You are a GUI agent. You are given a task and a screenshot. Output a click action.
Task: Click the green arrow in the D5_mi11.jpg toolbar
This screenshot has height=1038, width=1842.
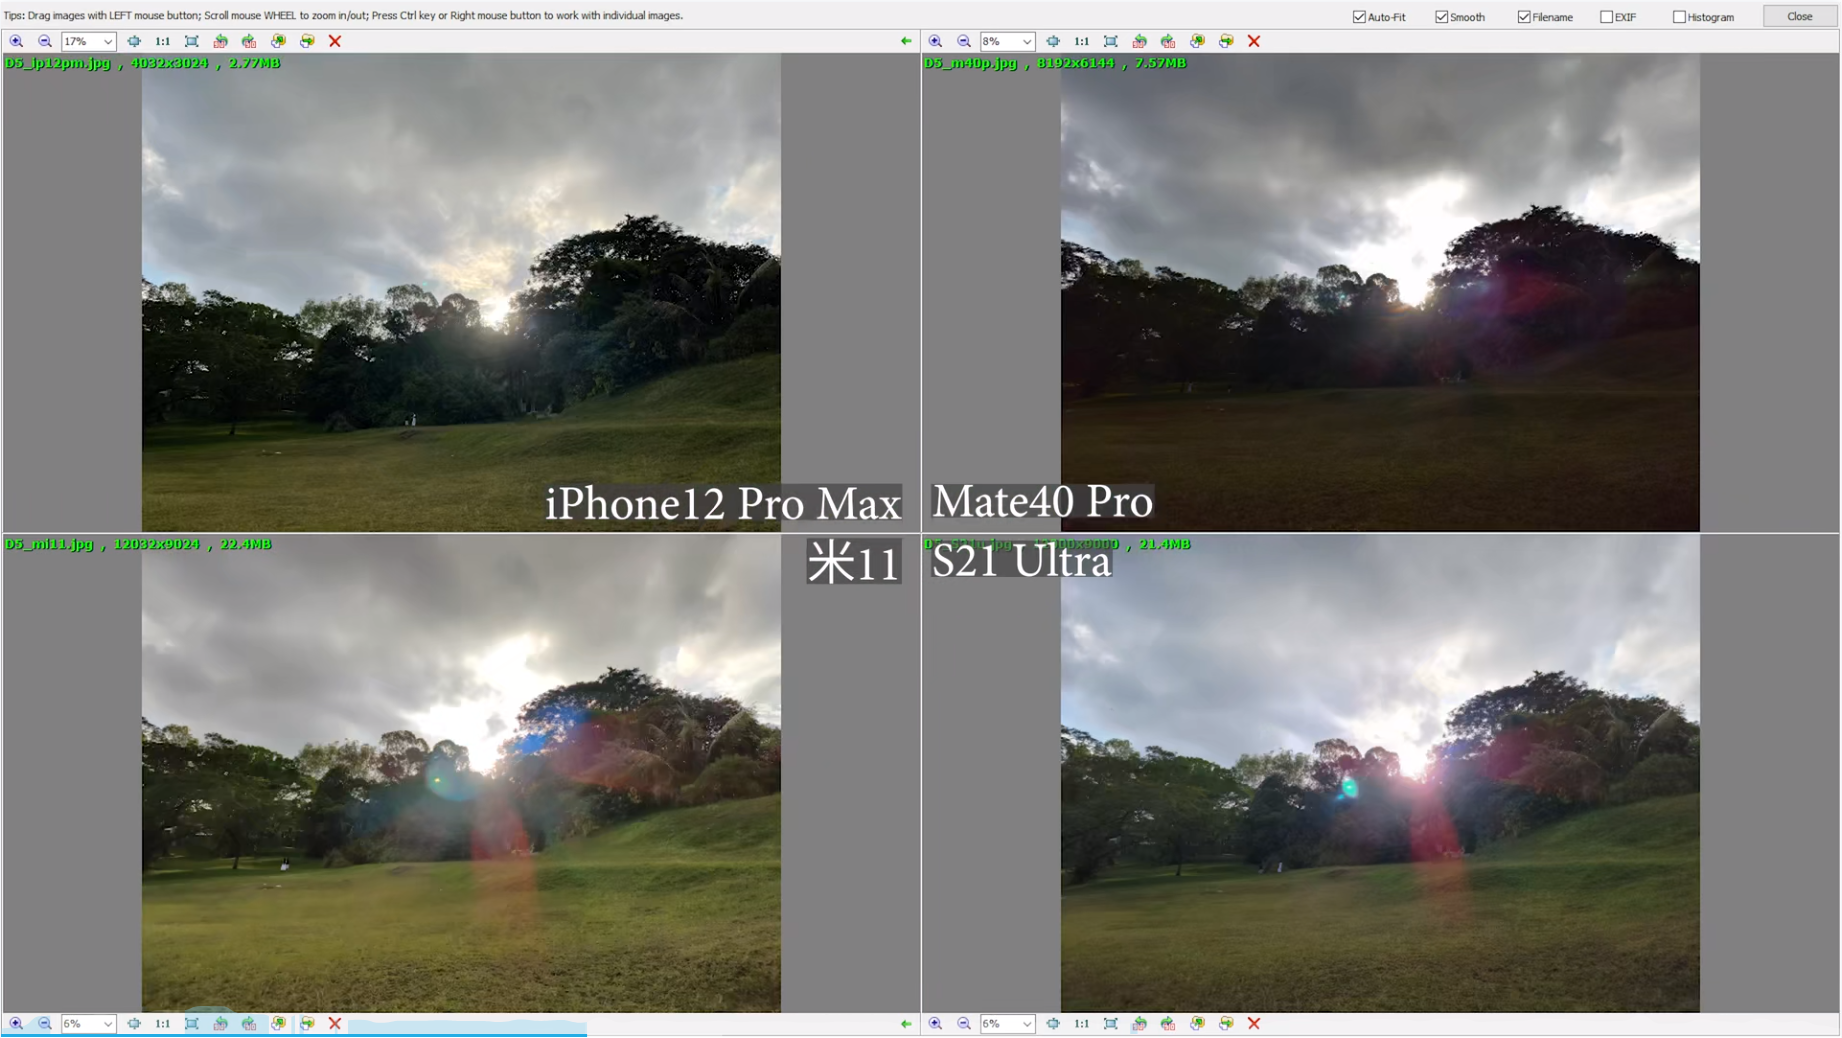[x=906, y=1023]
